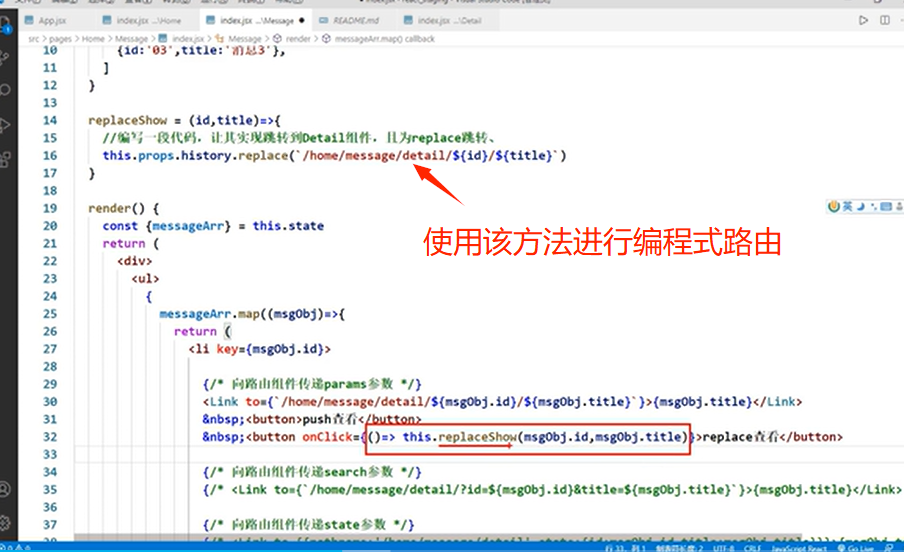Screen dimensions: 904x552
Task: Click 'pages' in the breadcrumb
Action: (x=60, y=39)
